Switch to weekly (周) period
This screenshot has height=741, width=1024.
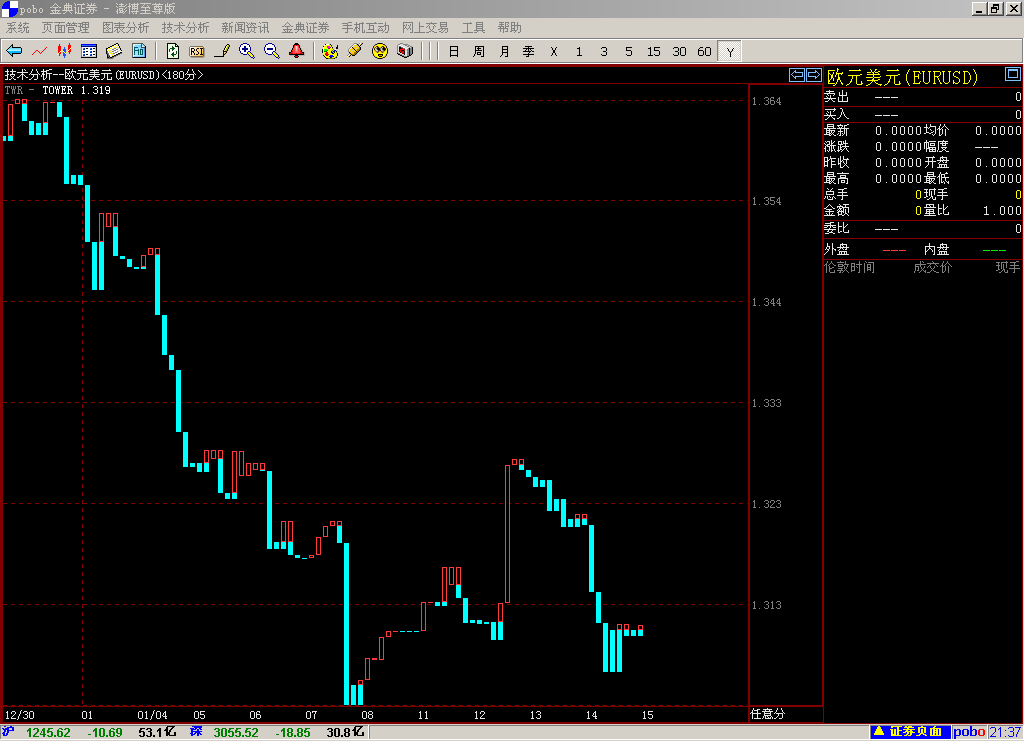coord(479,52)
